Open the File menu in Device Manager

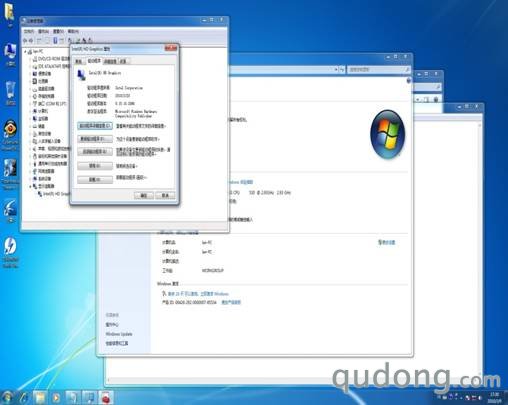(29, 31)
